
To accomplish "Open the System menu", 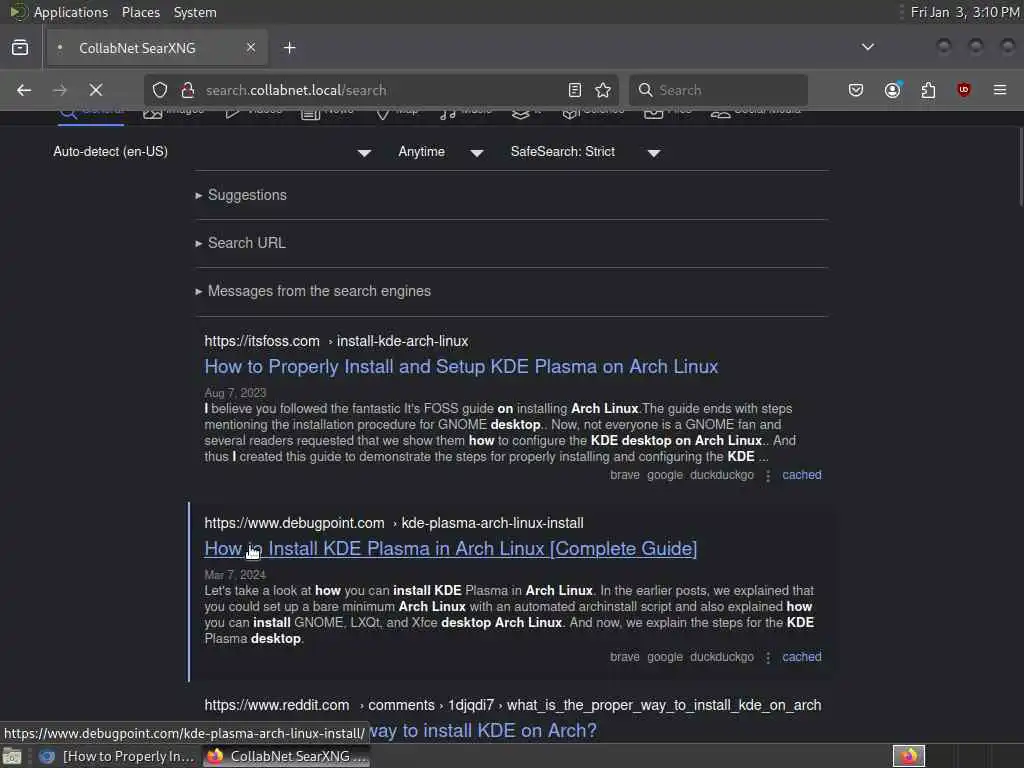I will 195,12.
